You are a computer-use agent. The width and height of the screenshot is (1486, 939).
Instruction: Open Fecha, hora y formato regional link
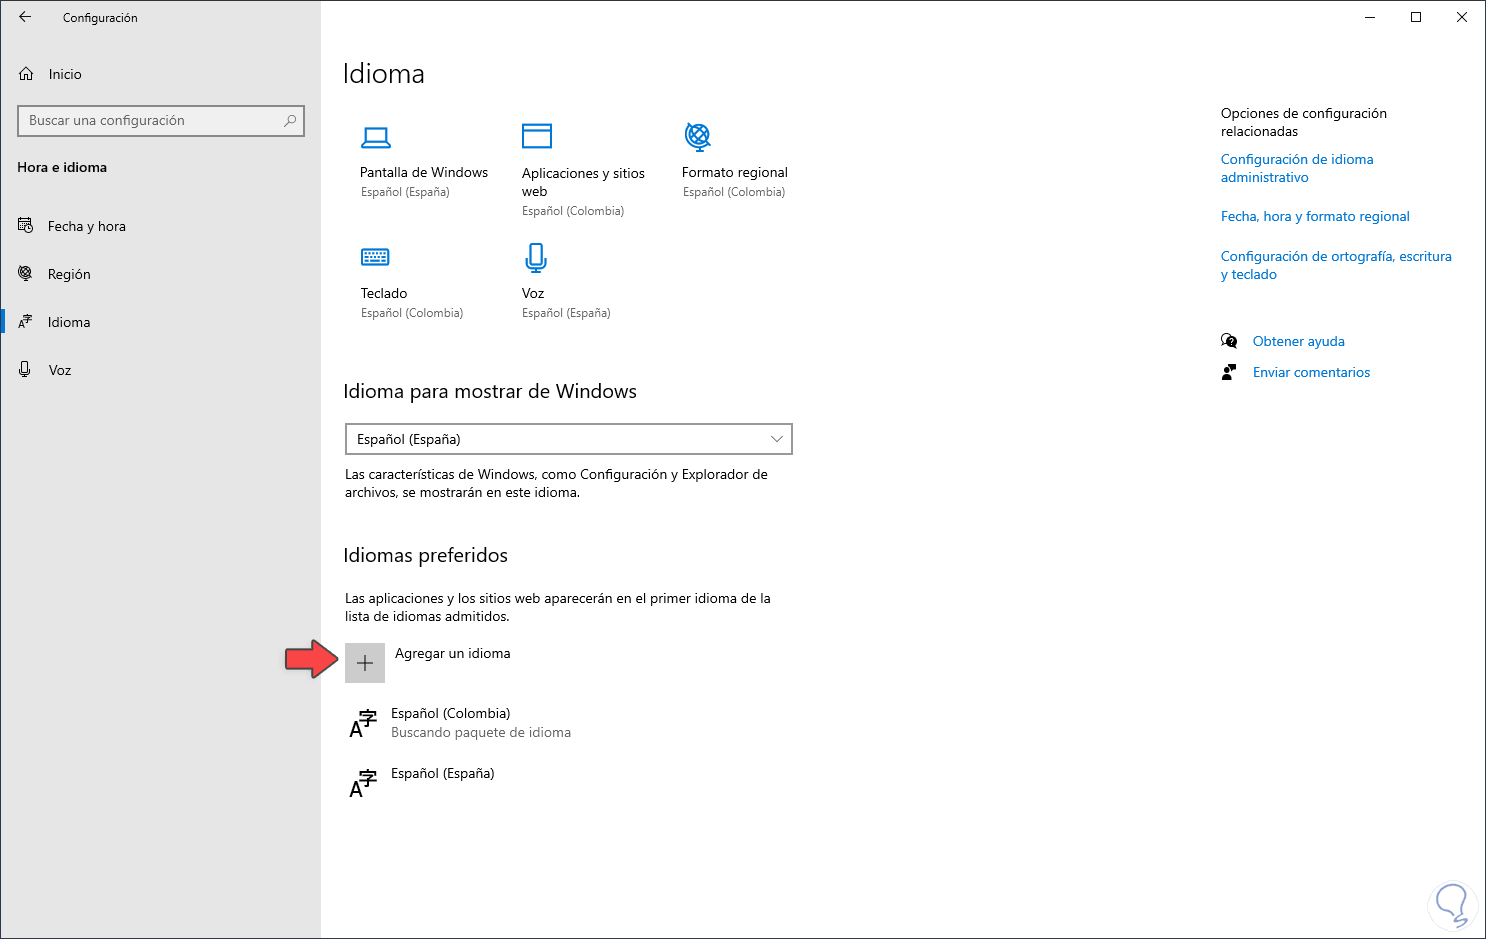click(x=1315, y=216)
